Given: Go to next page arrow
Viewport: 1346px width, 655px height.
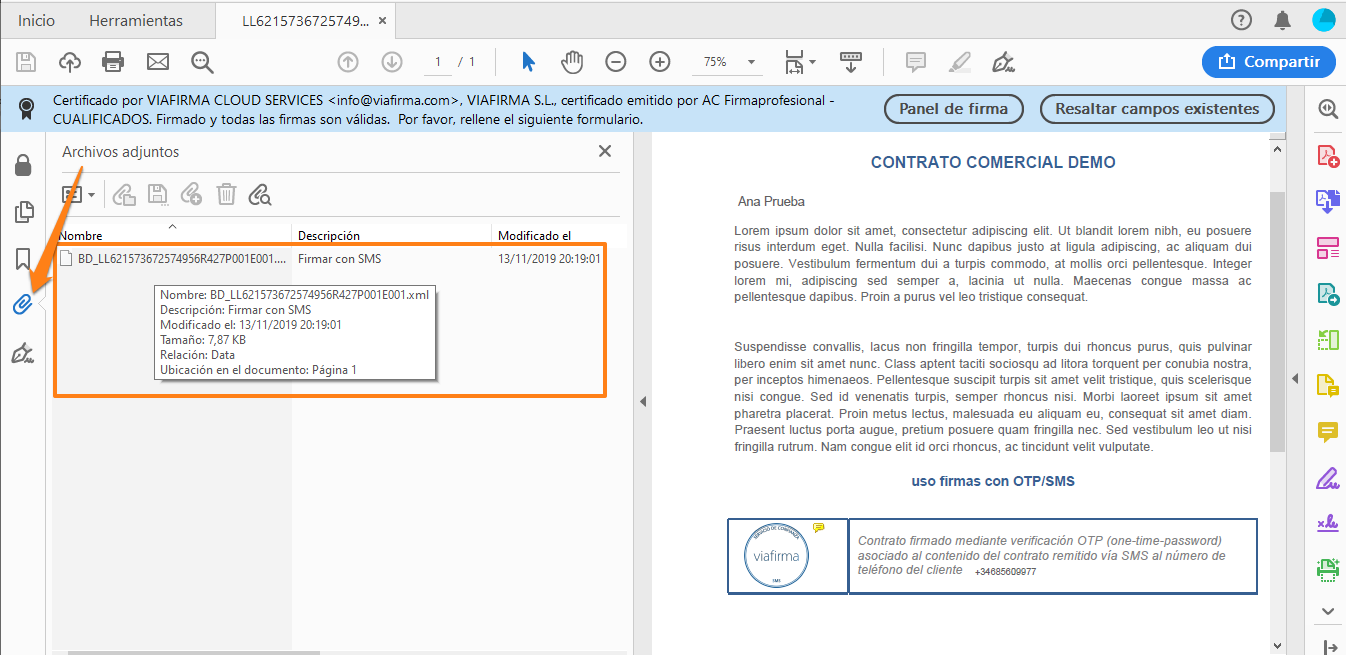Looking at the screenshot, I should (392, 62).
